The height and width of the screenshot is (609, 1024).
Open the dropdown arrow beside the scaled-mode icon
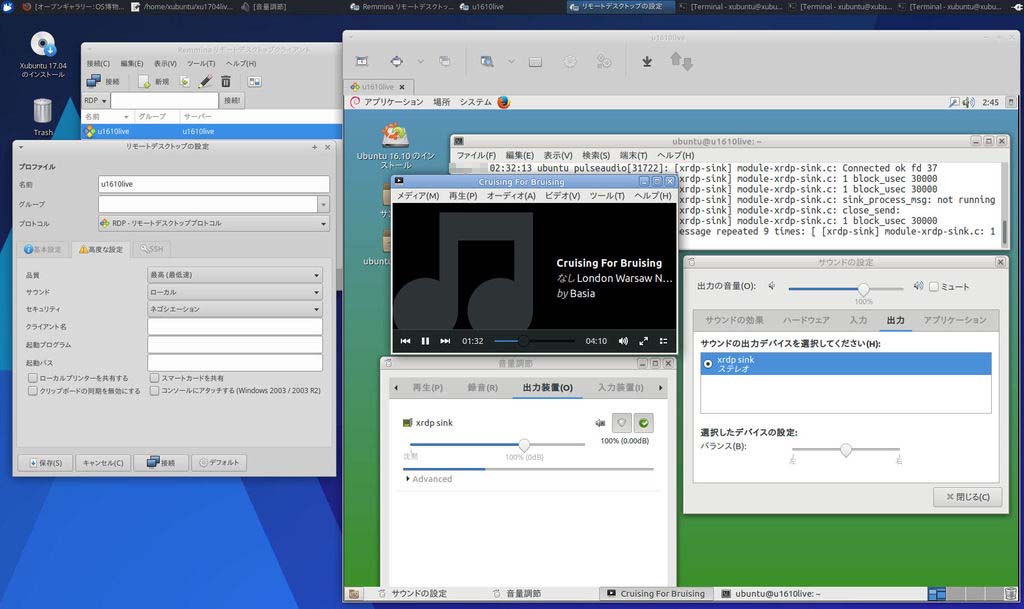pyautogui.click(x=511, y=61)
